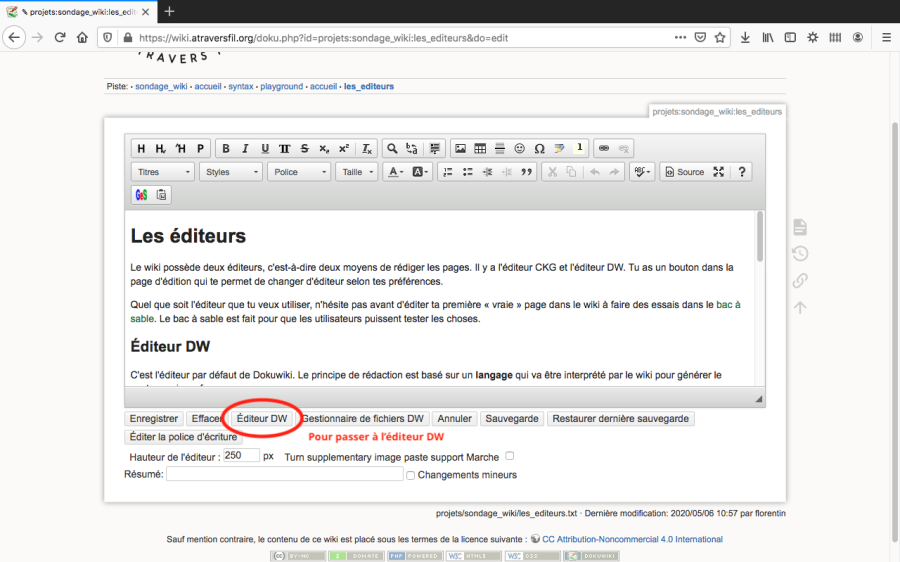
Task: Insert a special character omega
Action: [539, 149]
